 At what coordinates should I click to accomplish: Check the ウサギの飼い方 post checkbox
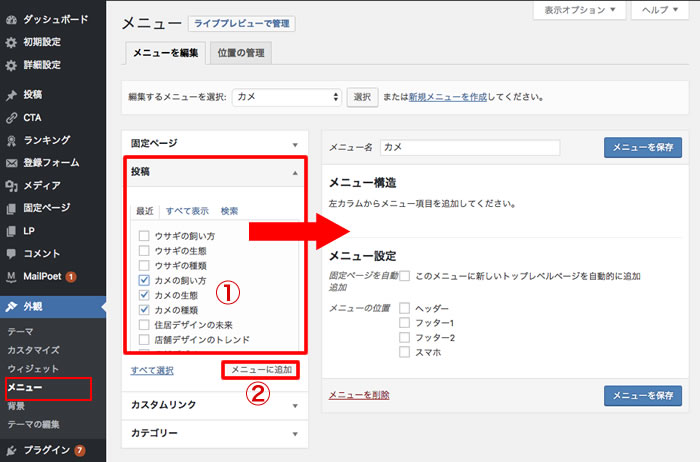pyautogui.click(x=145, y=236)
